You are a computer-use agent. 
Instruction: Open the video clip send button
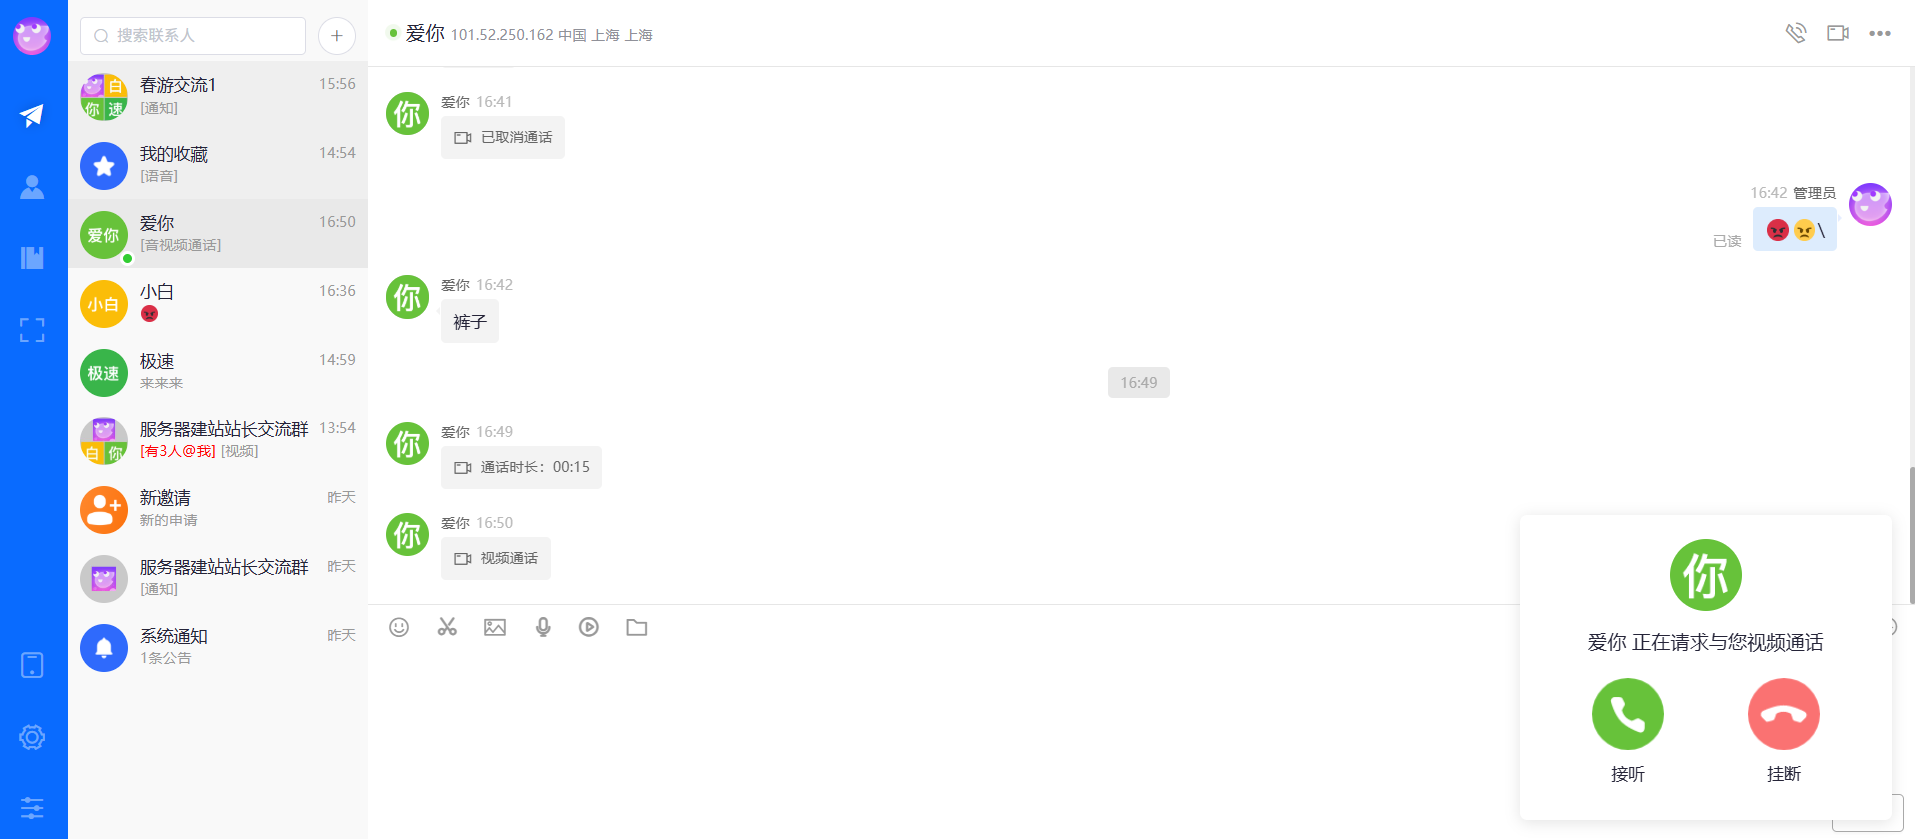pyautogui.click(x=589, y=627)
